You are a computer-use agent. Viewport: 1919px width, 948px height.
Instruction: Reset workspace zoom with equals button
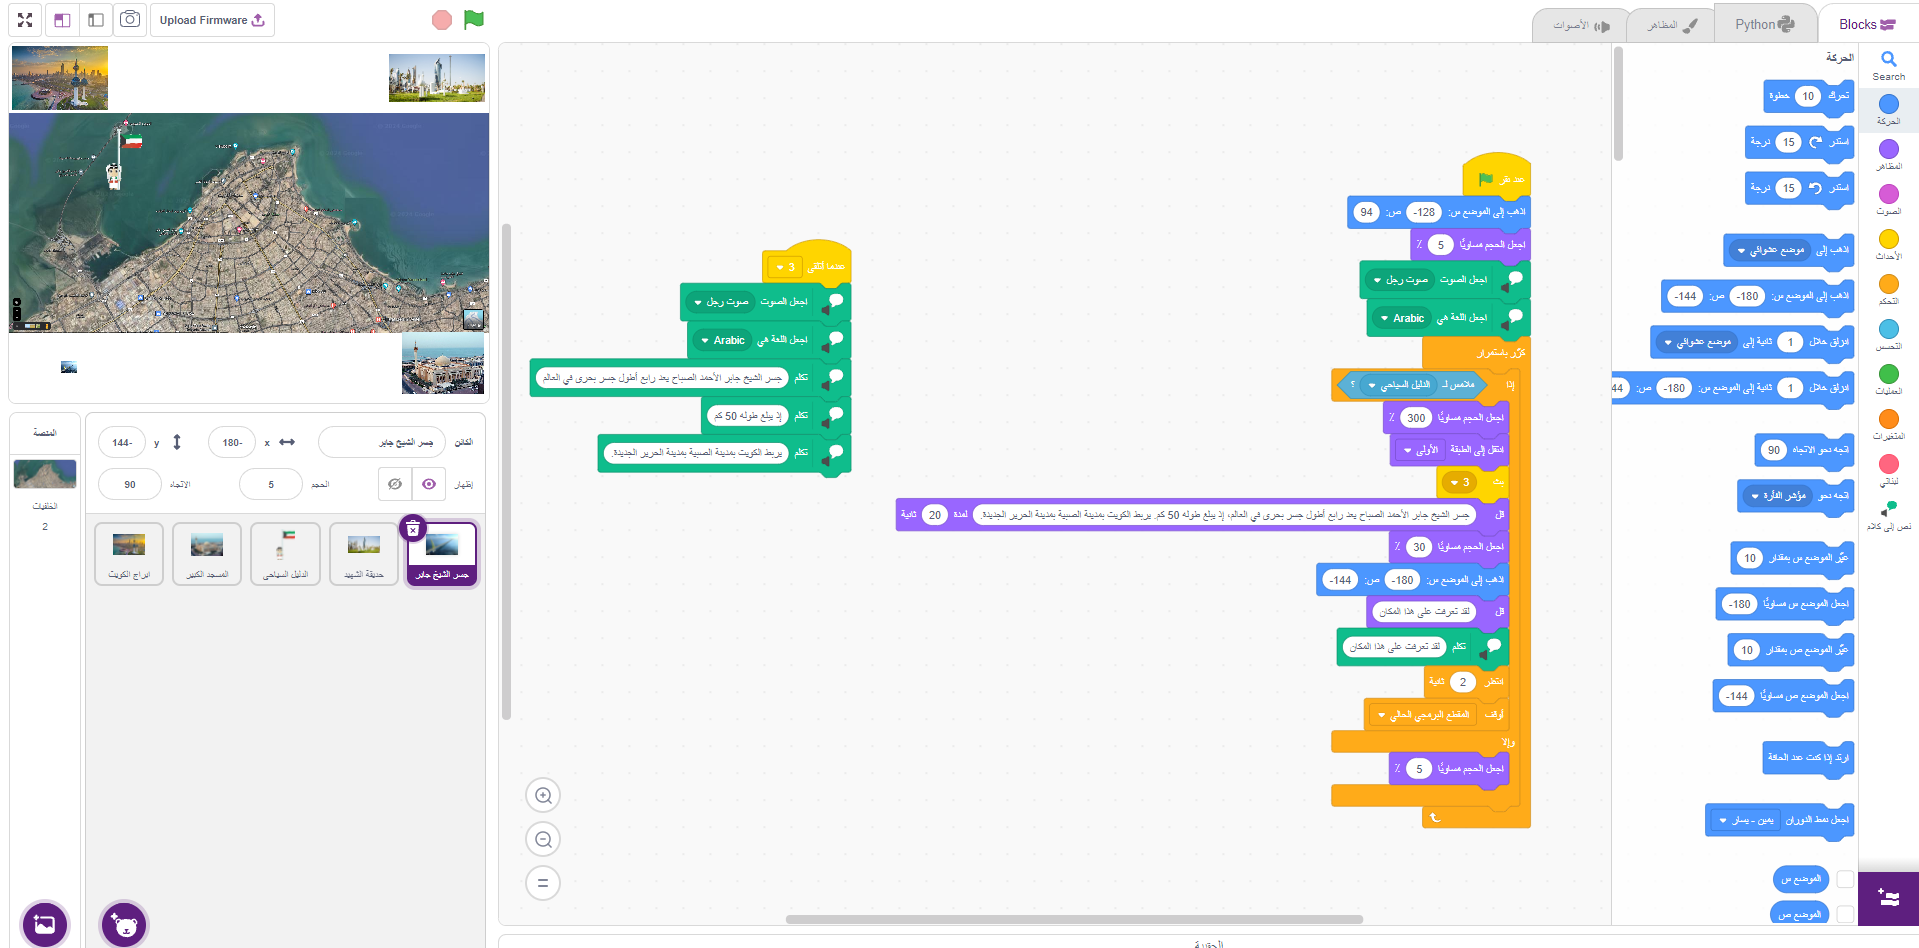tap(543, 883)
